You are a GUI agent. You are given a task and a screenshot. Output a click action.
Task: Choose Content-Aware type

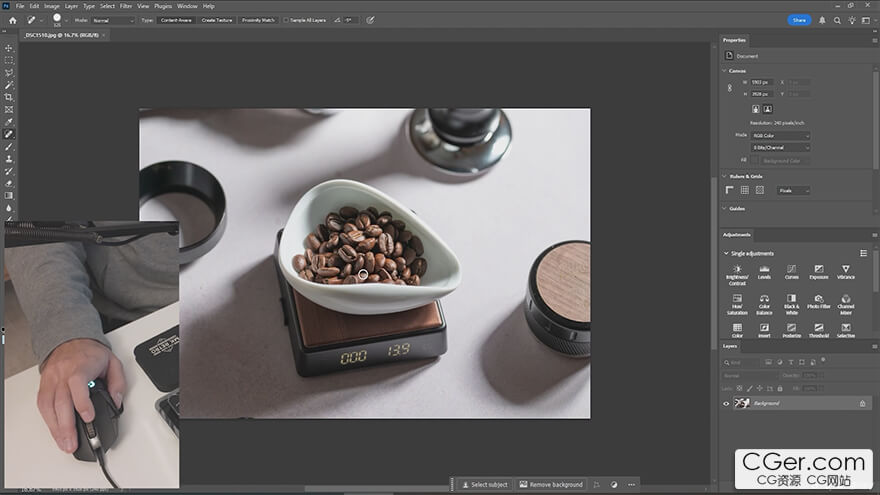pos(176,20)
